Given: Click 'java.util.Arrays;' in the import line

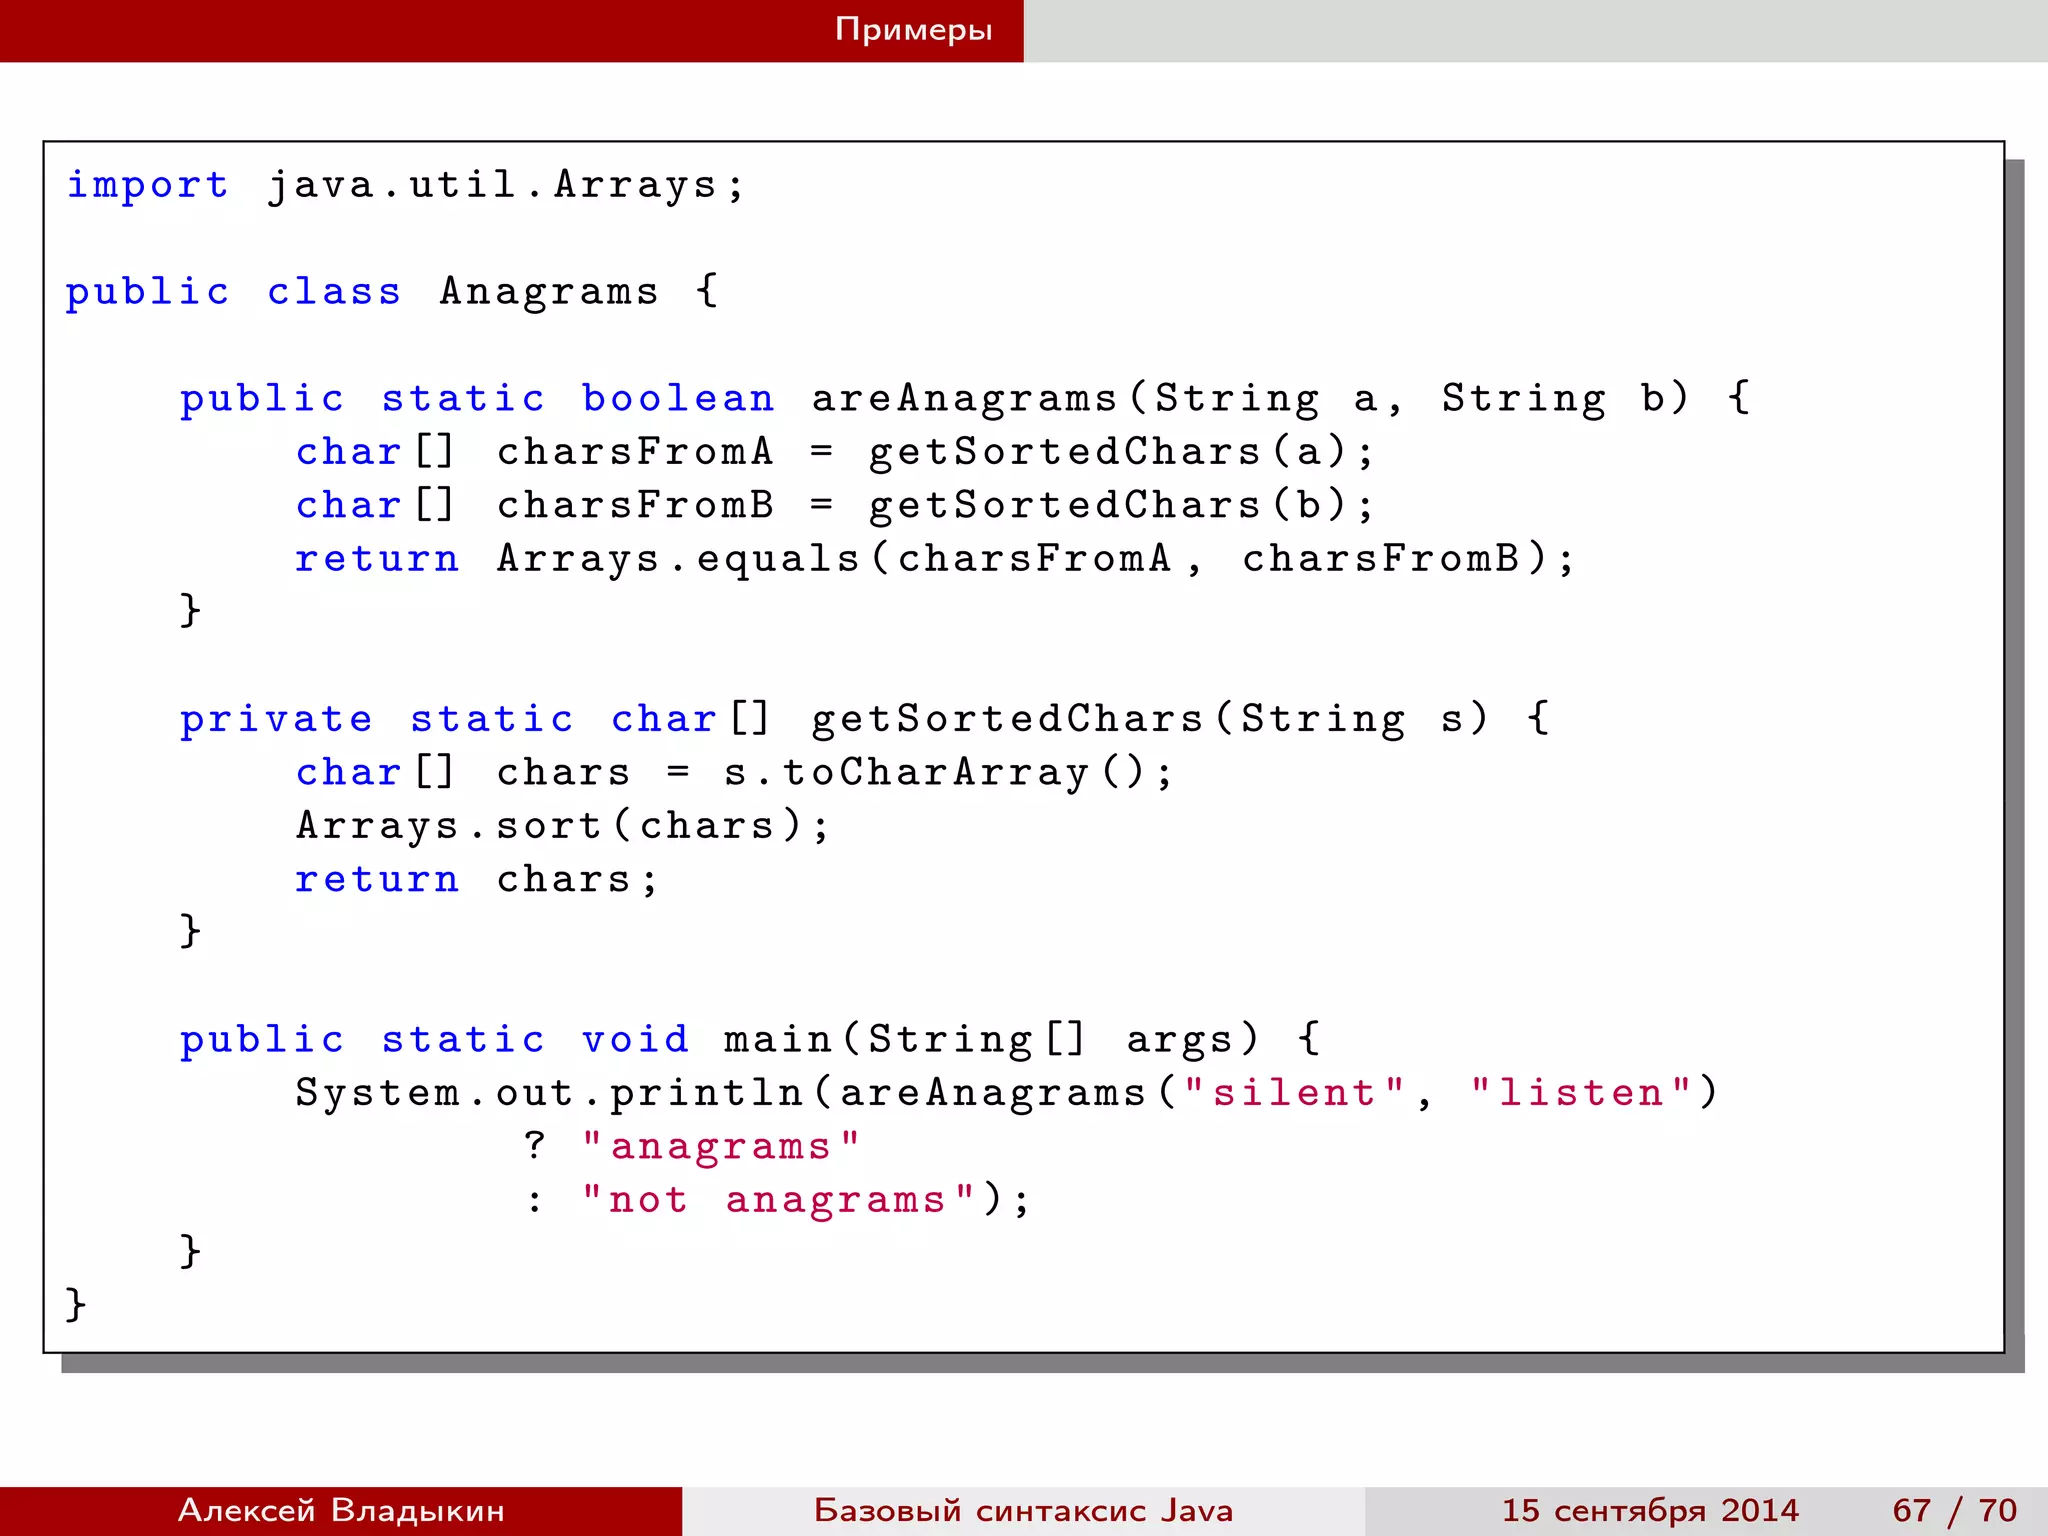Looking at the screenshot, I should point(506,186).
